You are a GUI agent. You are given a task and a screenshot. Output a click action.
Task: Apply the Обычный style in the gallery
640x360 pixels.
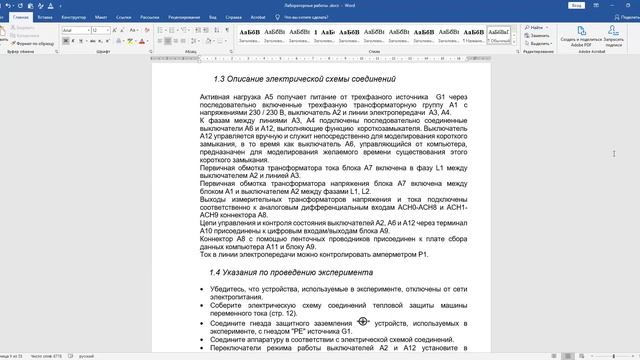(499, 35)
